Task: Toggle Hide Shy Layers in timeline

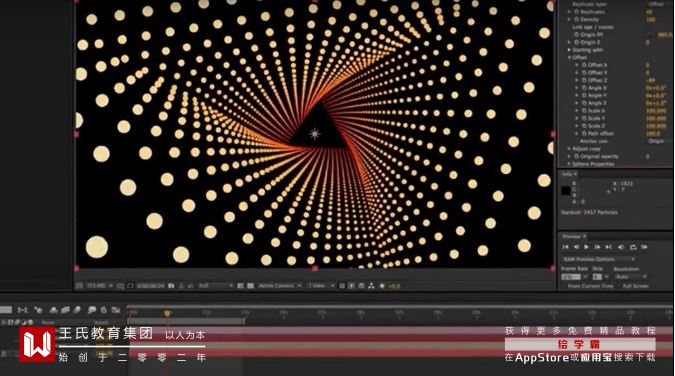Action: (x=53, y=310)
